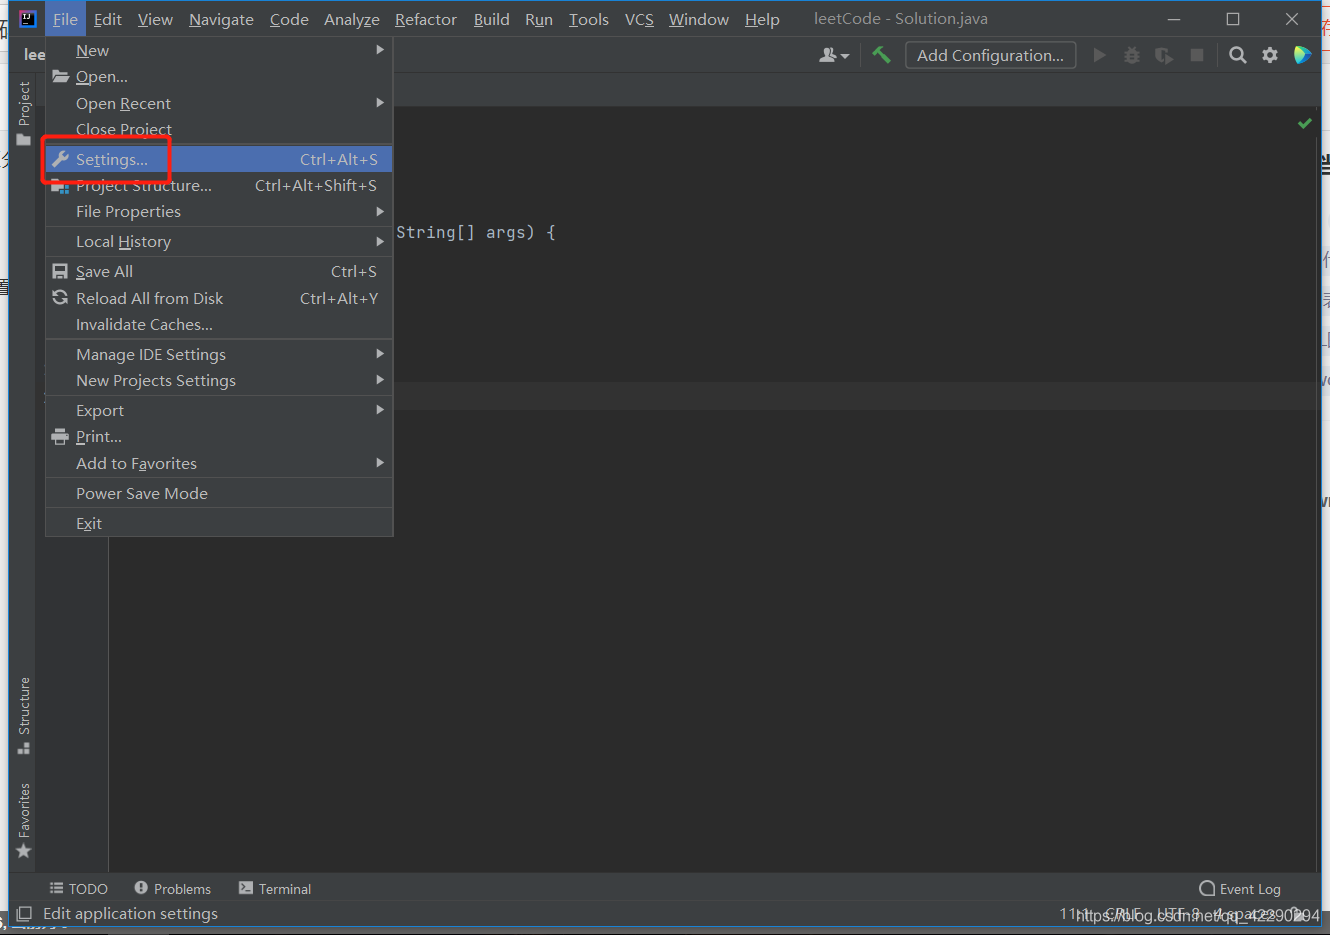
Task: Open the Event Log
Action: click(1240, 889)
